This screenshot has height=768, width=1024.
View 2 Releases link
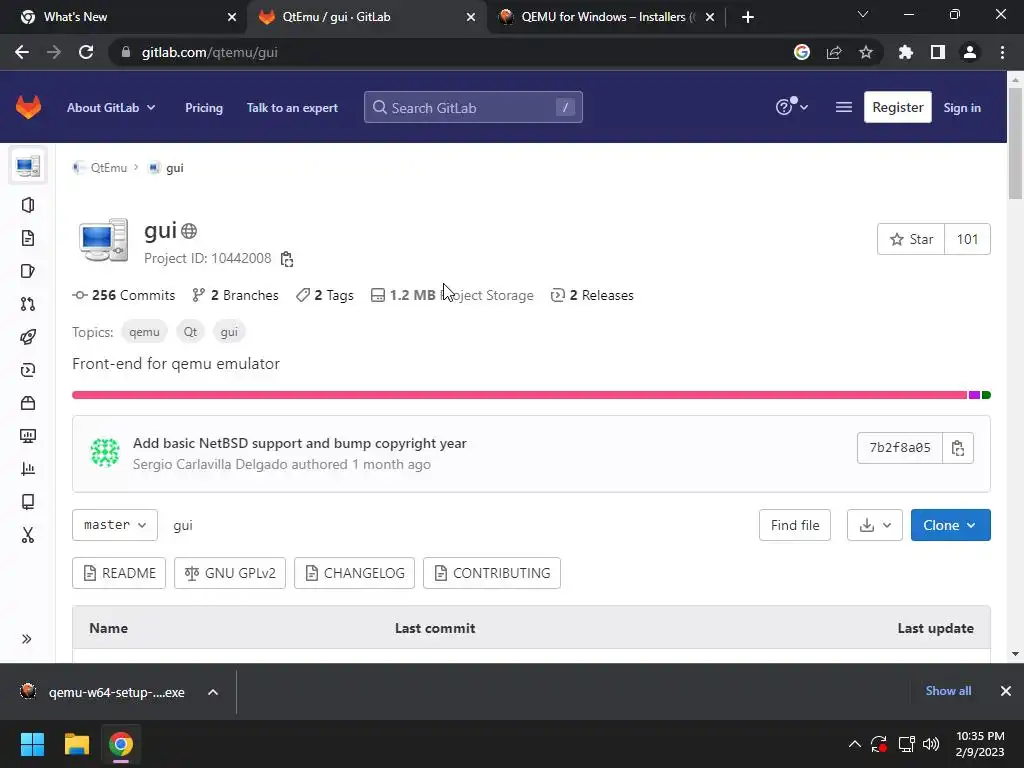click(592, 295)
